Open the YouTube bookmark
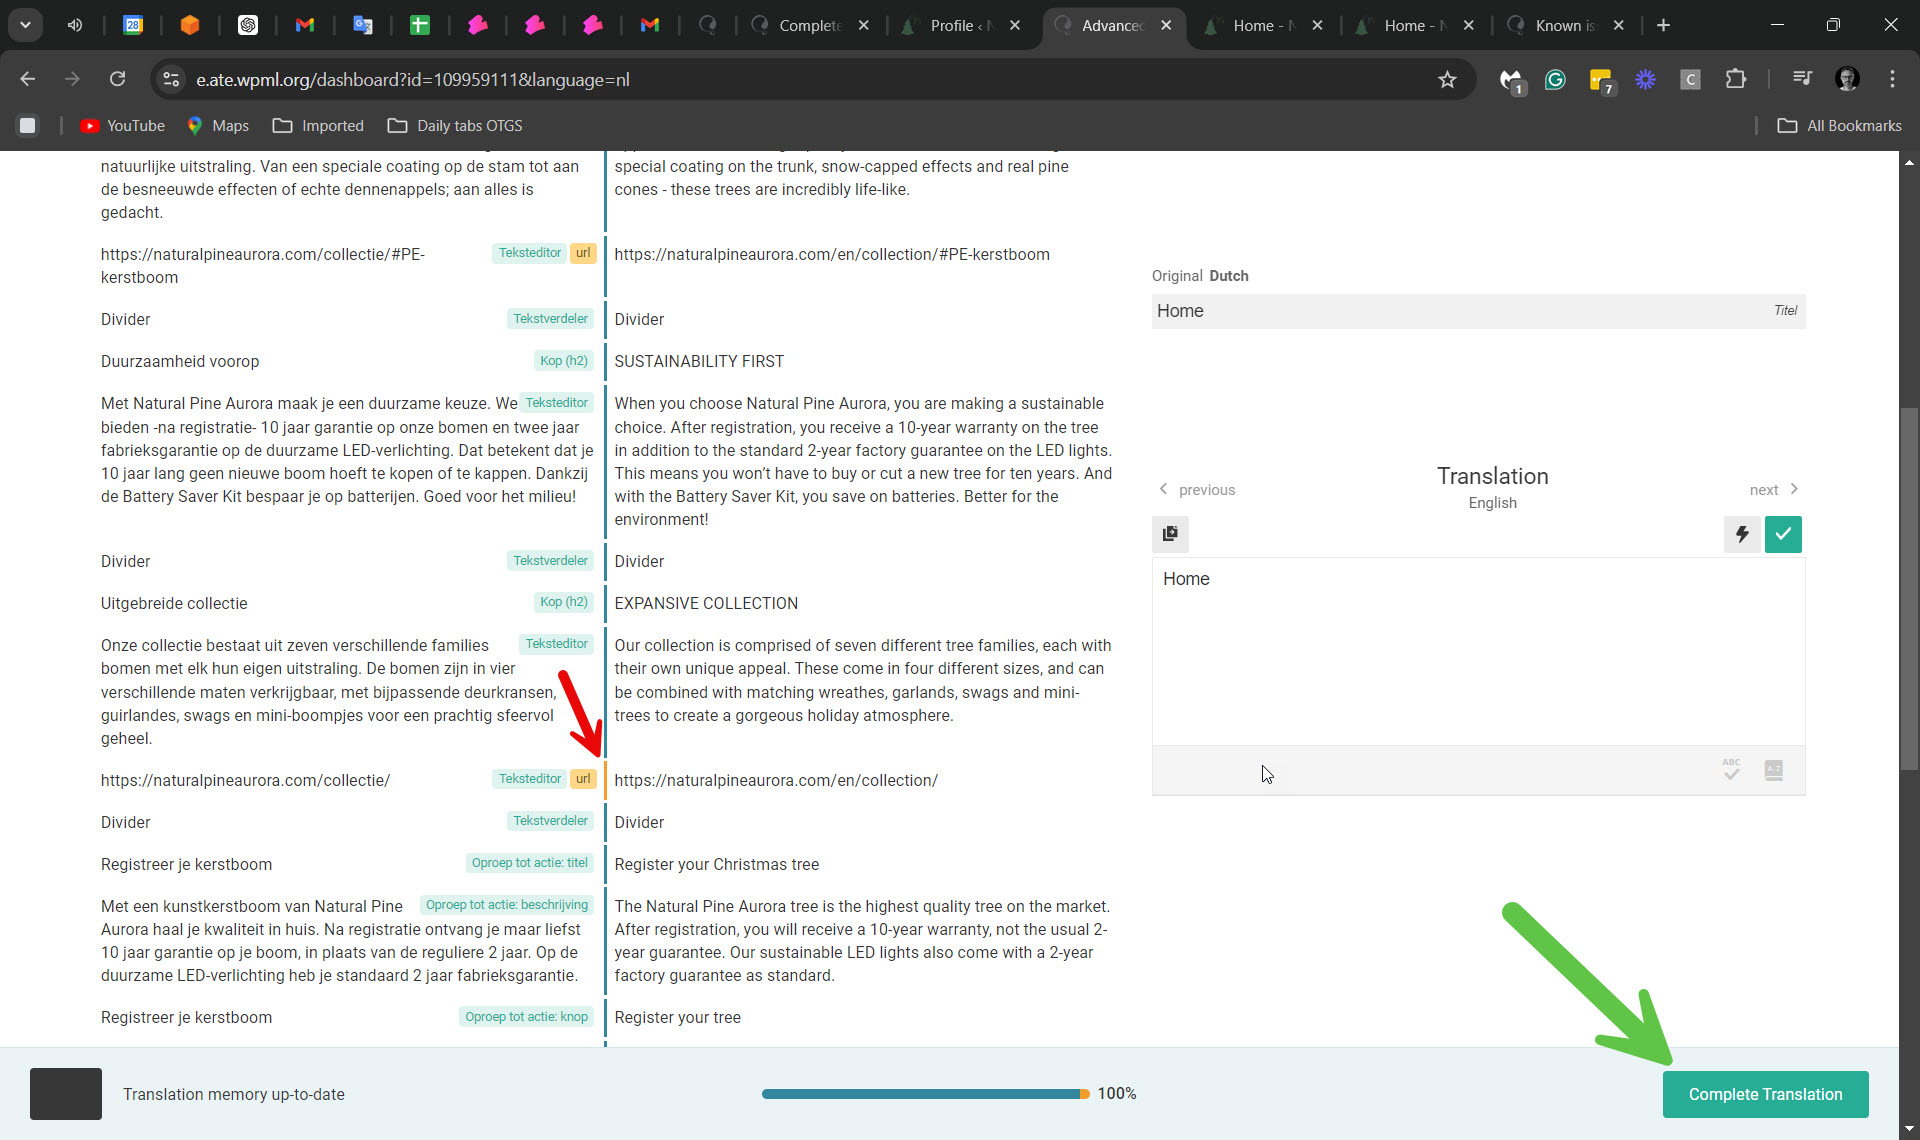Viewport: 1920px width, 1140px height. (x=122, y=125)
